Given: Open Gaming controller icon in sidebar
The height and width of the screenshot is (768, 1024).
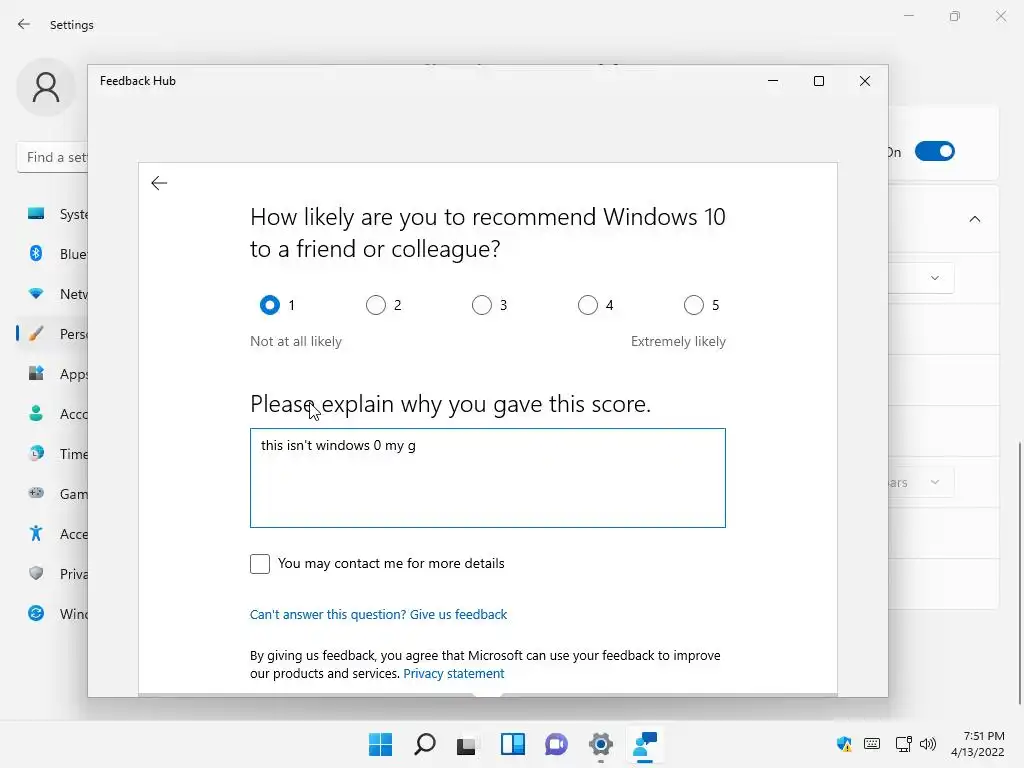Looking at the screenshot, I should click(x=36, y=493).
